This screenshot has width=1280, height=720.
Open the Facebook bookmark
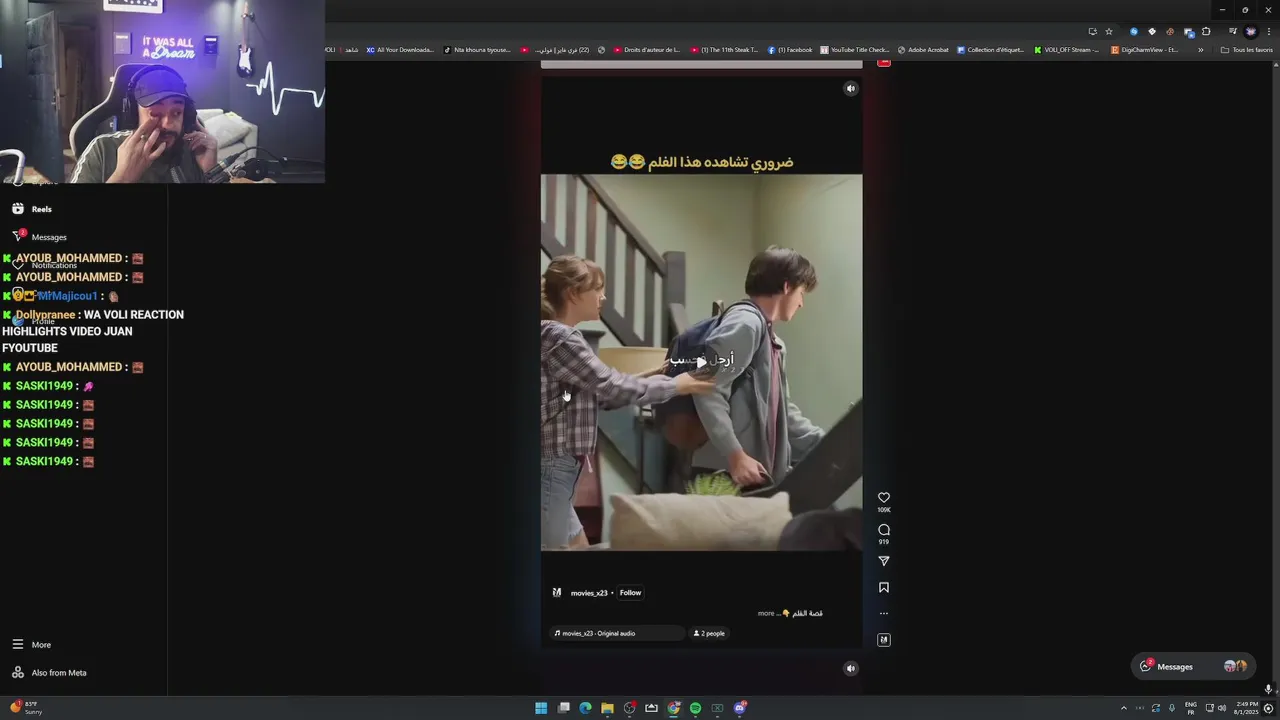(x=790, y=49)
